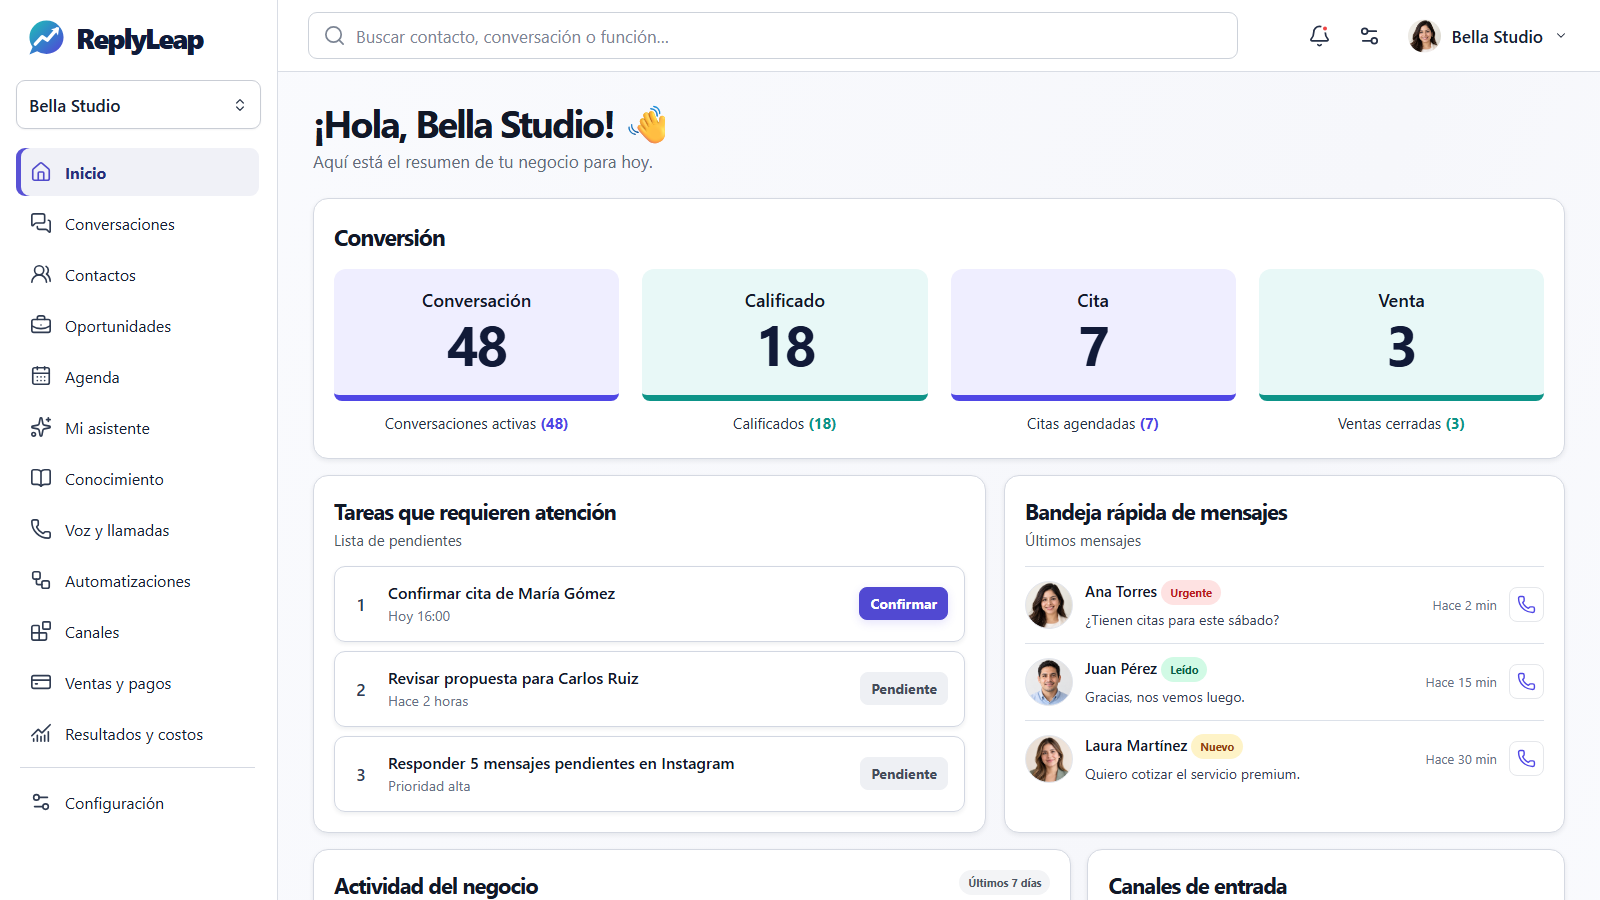Open the Últimos 7 días period selector
The width and height of the screenshot is (1600, 900).
1004,882
